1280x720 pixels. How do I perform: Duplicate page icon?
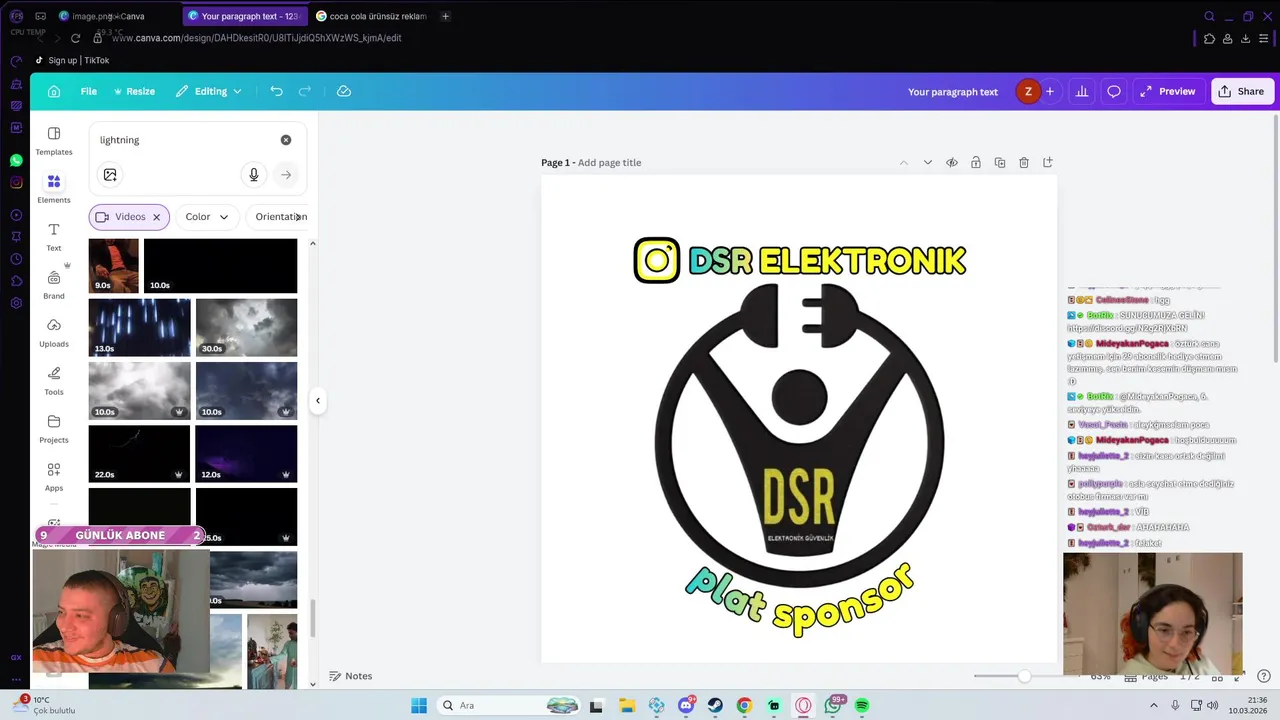(1000, 163)
